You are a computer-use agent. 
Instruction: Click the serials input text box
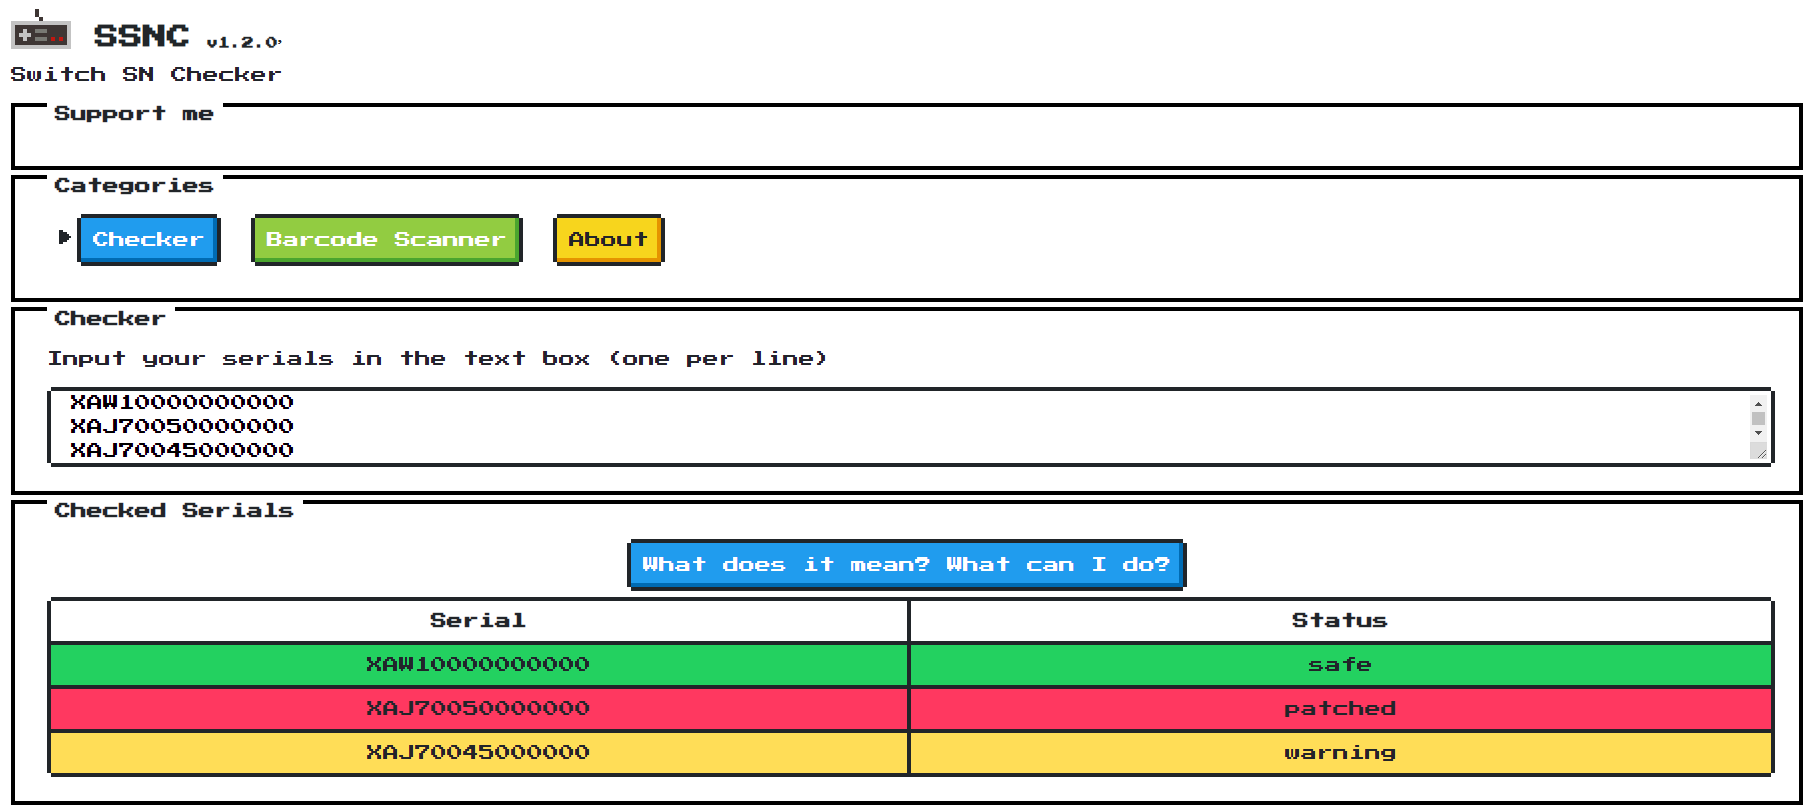[910, 427]
